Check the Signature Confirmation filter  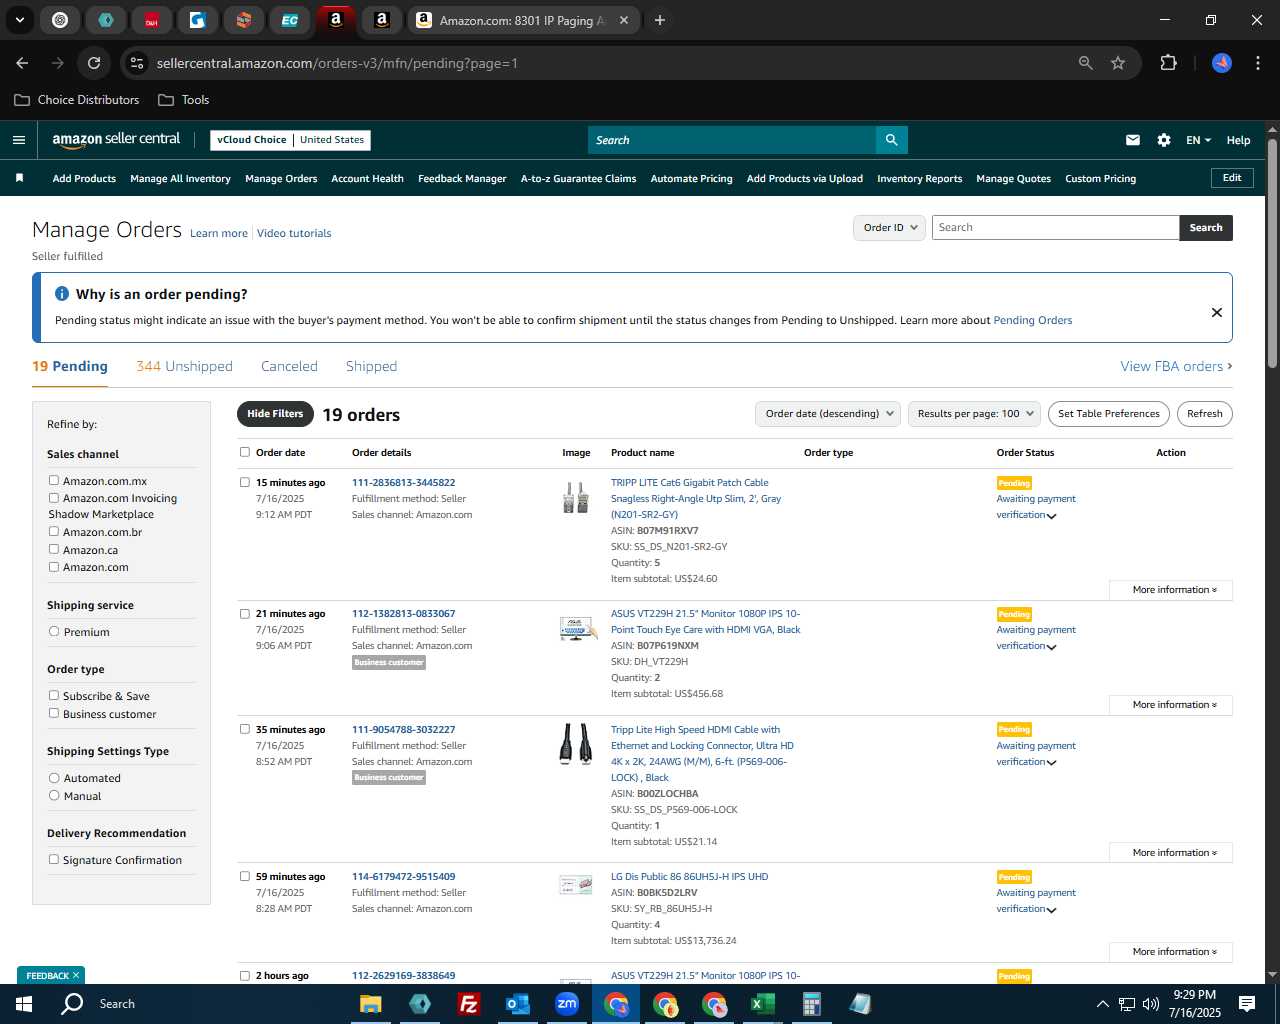tap(54, 859)
